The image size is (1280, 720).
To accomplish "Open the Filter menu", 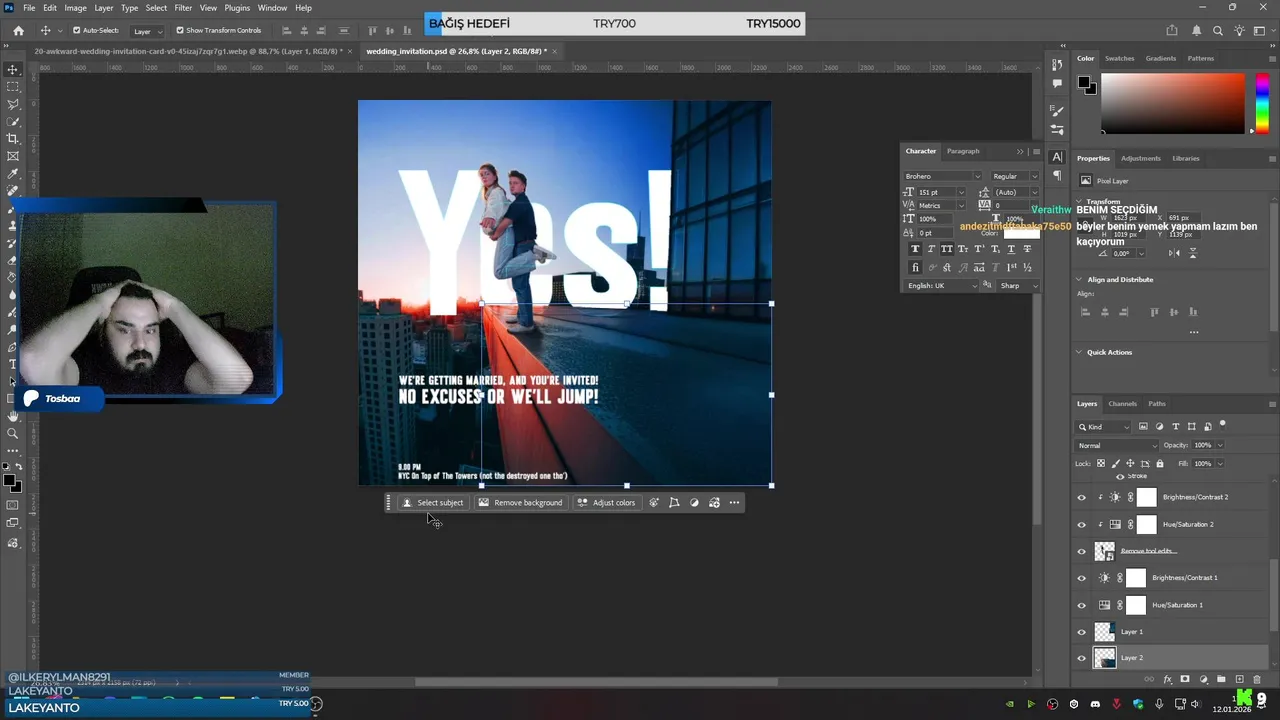I will click(183, 8).
